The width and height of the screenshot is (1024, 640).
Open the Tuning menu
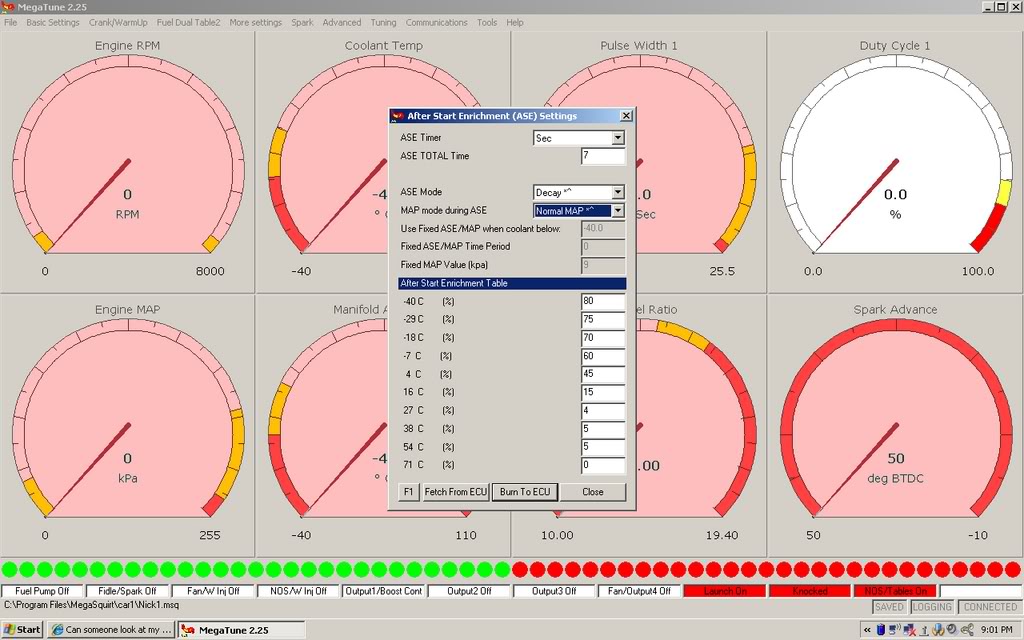(383, 22)
